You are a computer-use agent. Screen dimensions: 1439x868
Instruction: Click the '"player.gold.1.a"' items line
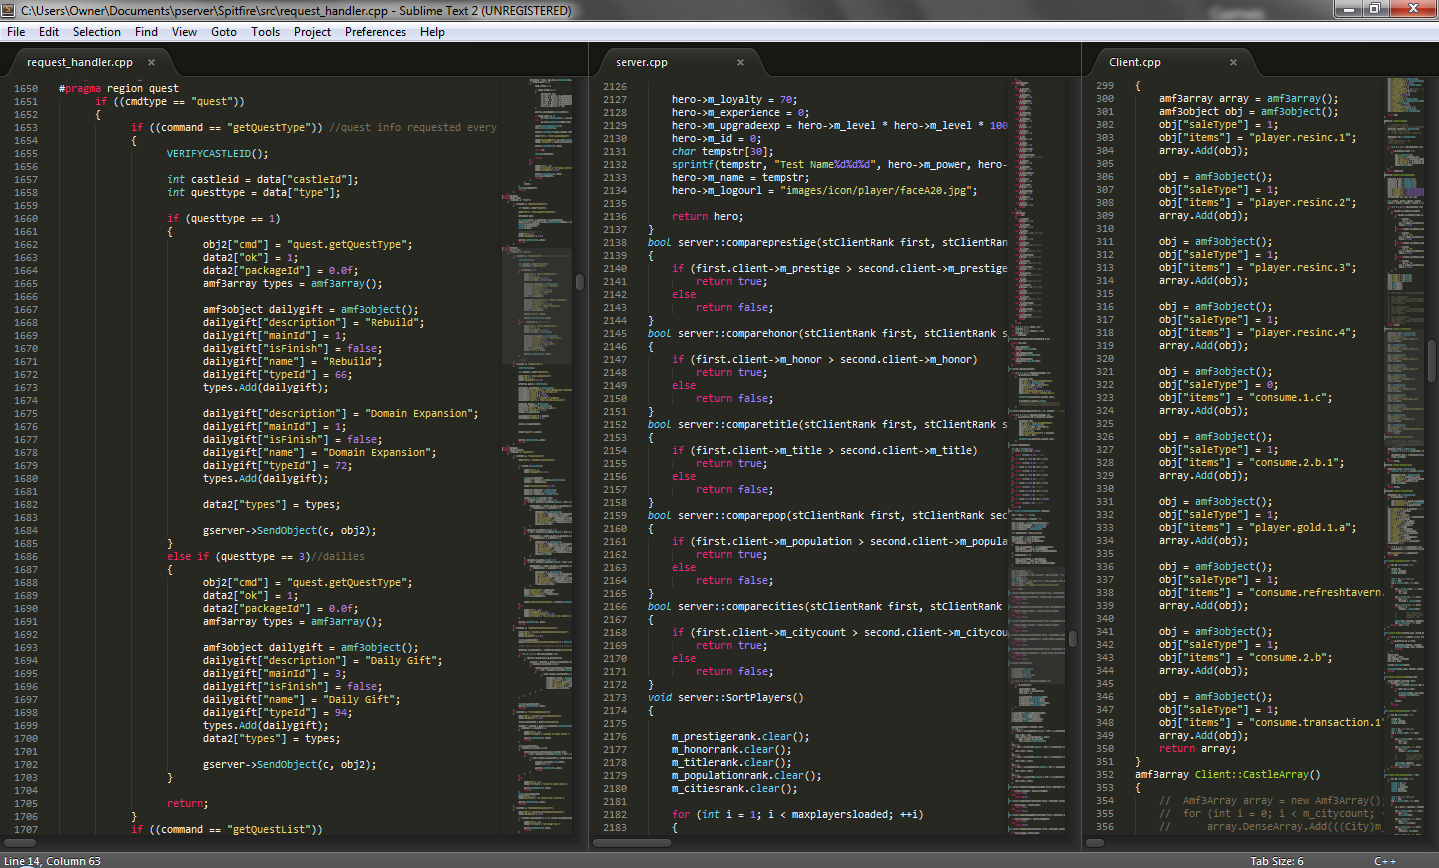coord(1258,527)
